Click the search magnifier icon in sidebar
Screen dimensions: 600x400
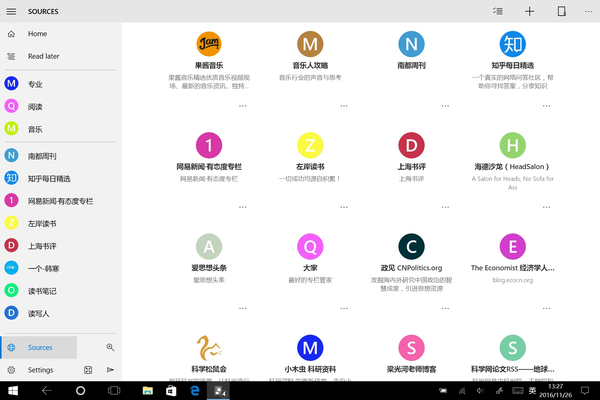(110, 347)
